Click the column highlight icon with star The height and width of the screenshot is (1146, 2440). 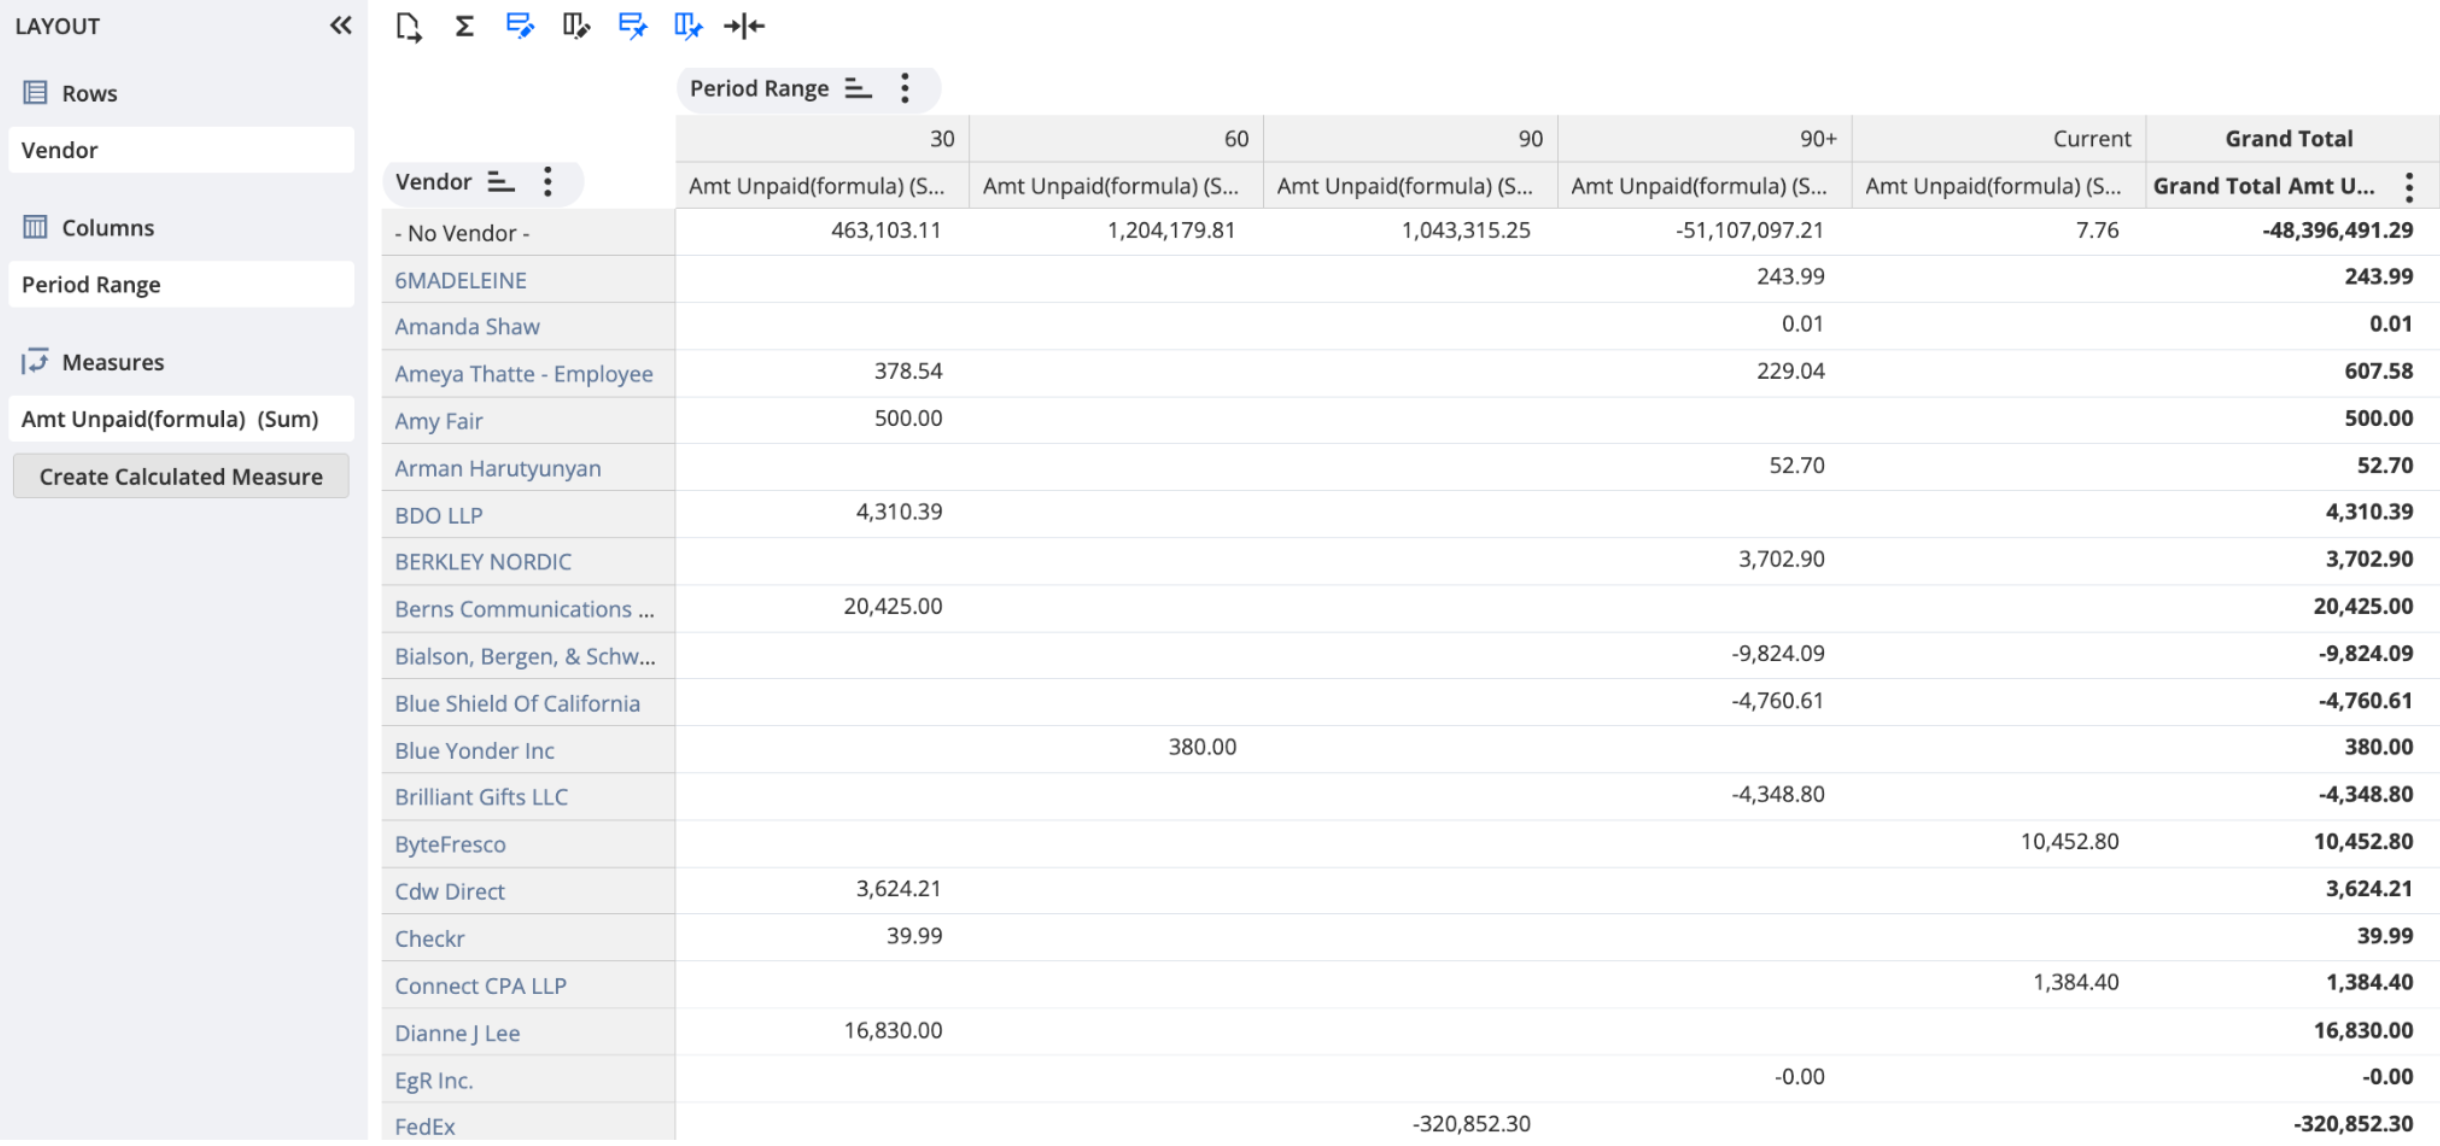688,26
